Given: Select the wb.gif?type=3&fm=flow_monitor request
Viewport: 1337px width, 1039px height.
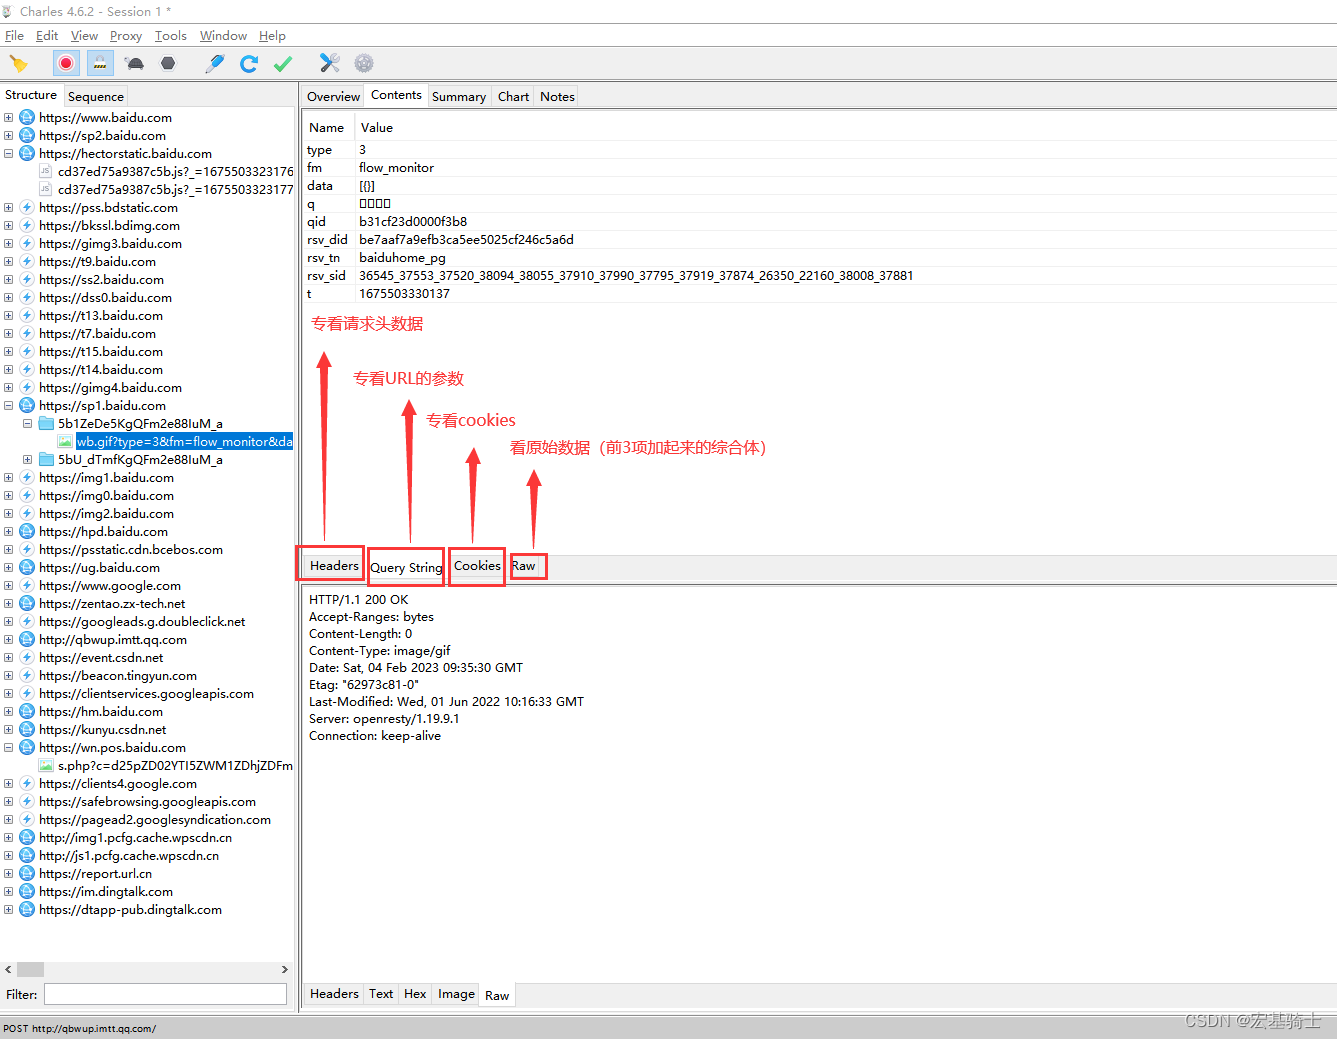Looking at the screenshot, I should pyautogui.click(x=184, y=442).
